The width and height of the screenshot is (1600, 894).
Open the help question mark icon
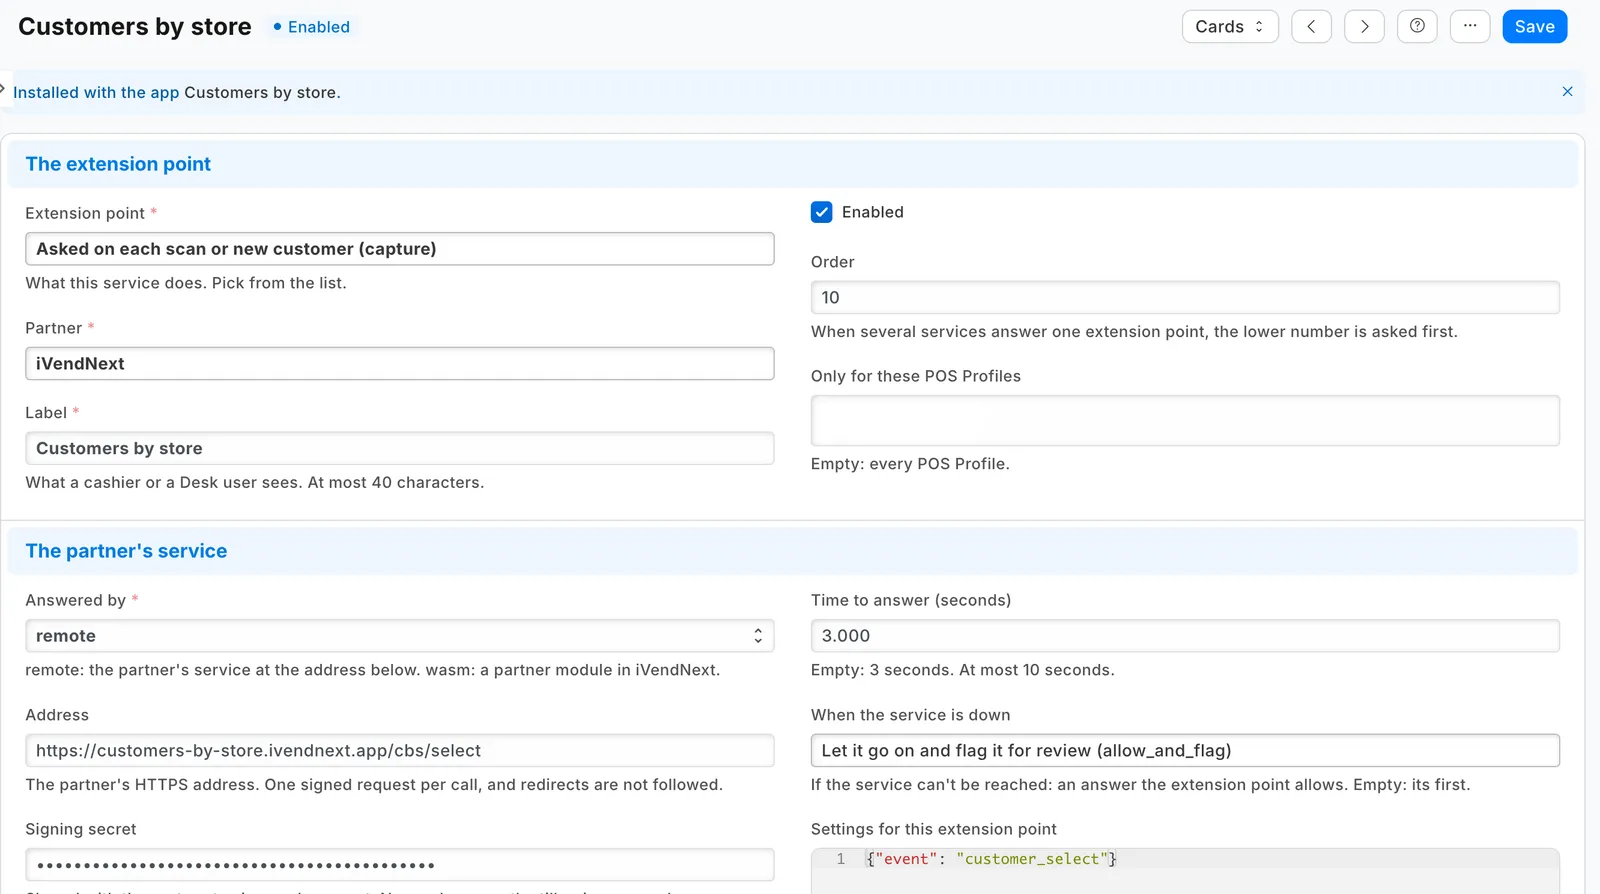pos(1417,27)
